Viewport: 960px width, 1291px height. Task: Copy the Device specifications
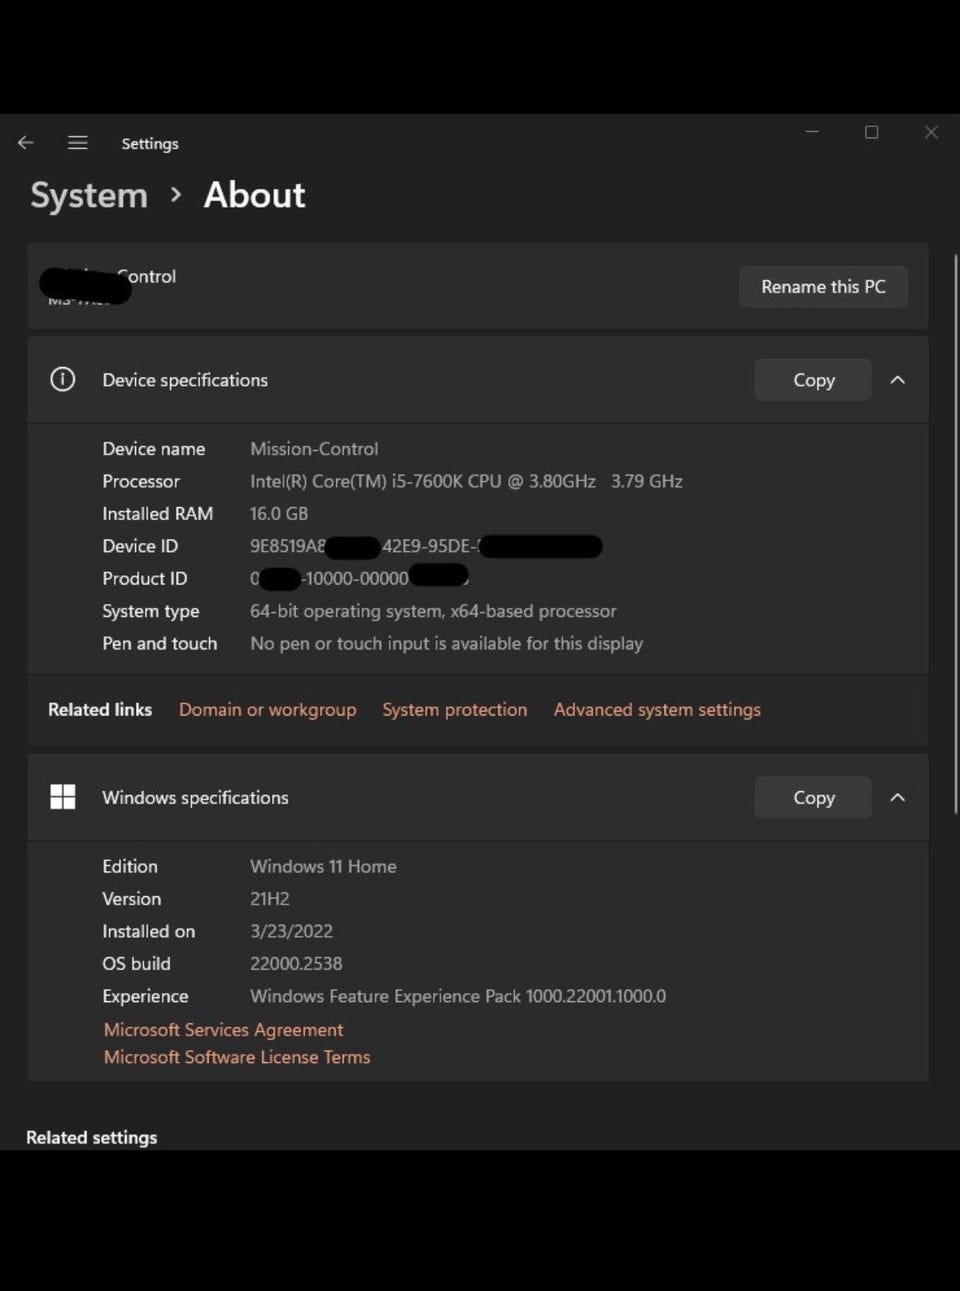tap(813, 380)
